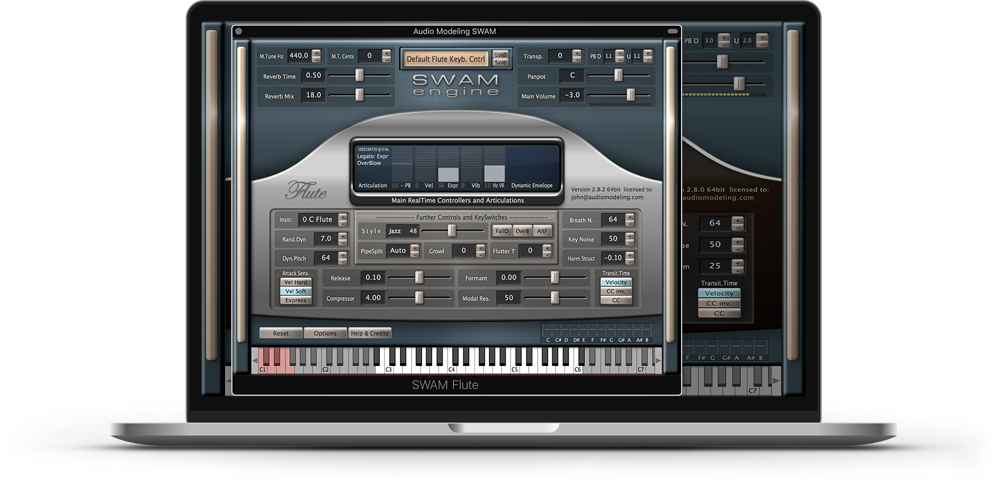This screenshot has width=1000, height=488.
Task: Increase U 2.0 in background window
Action: coord(762,36)
